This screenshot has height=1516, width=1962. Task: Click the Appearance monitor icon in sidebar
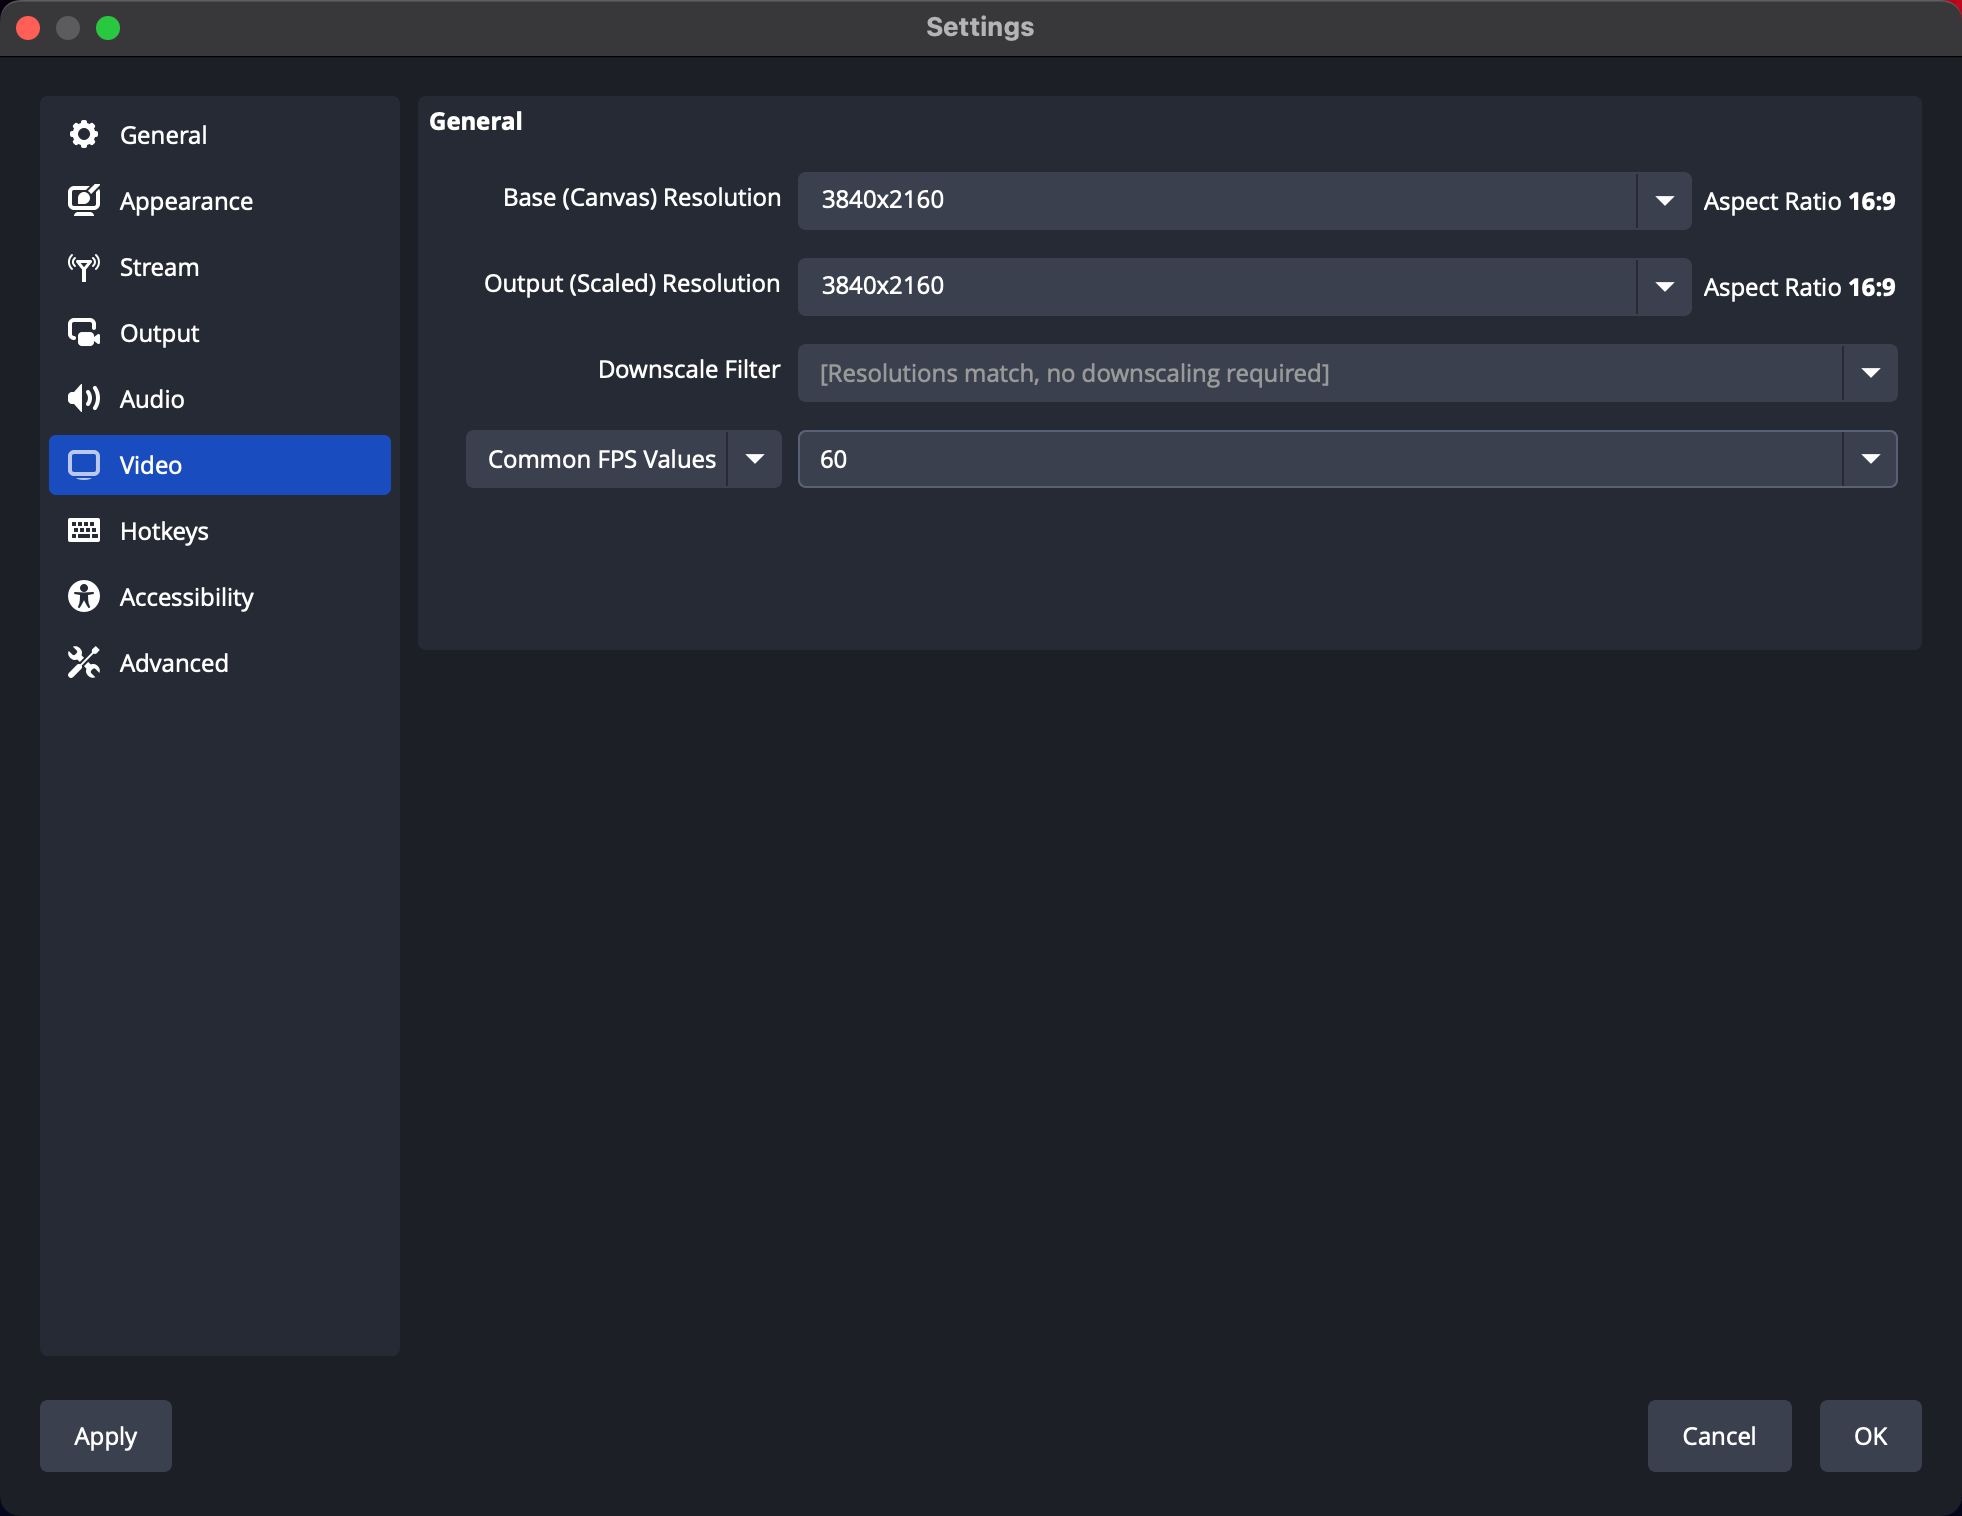tap(84, 200)
